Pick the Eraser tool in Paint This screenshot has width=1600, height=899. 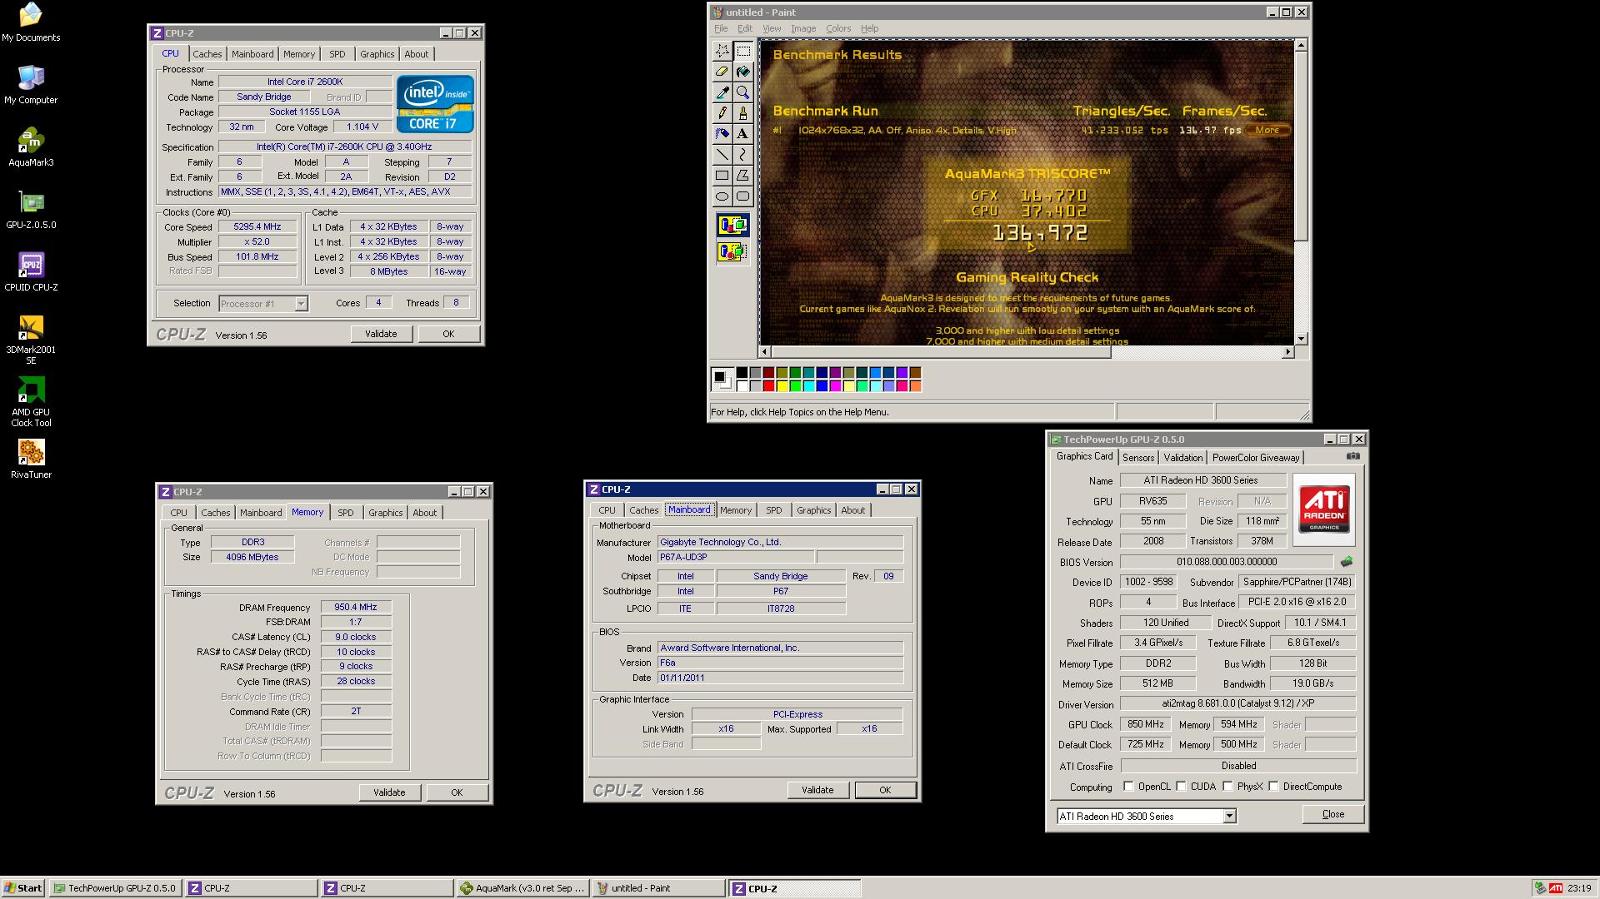pos(722,71)
